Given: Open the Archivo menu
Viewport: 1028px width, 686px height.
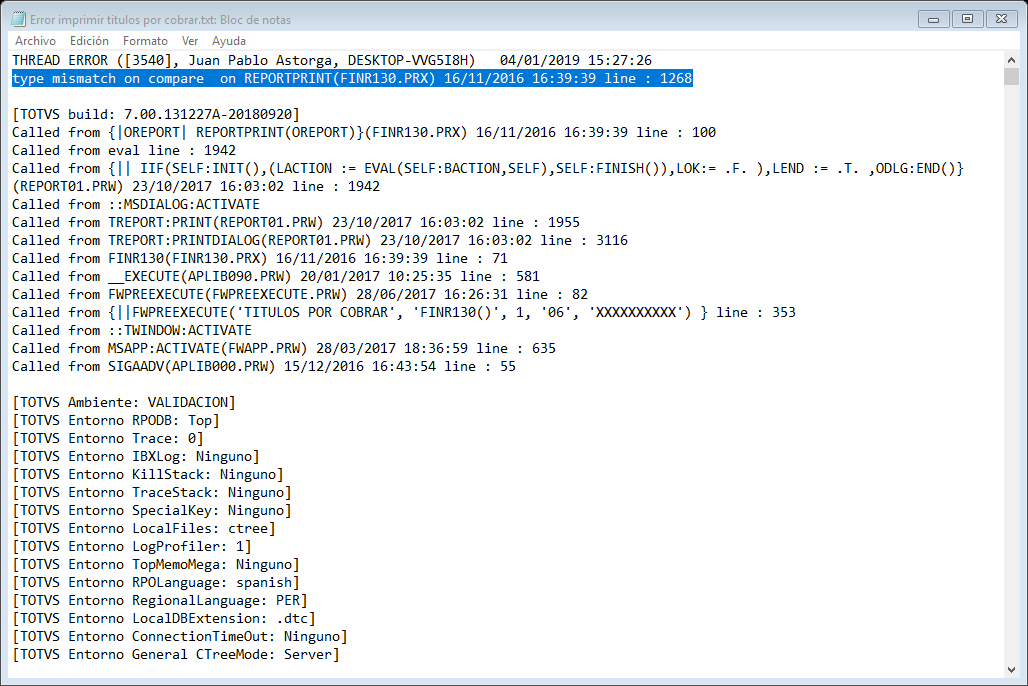Looking at the screenshot, I should 35,41.
